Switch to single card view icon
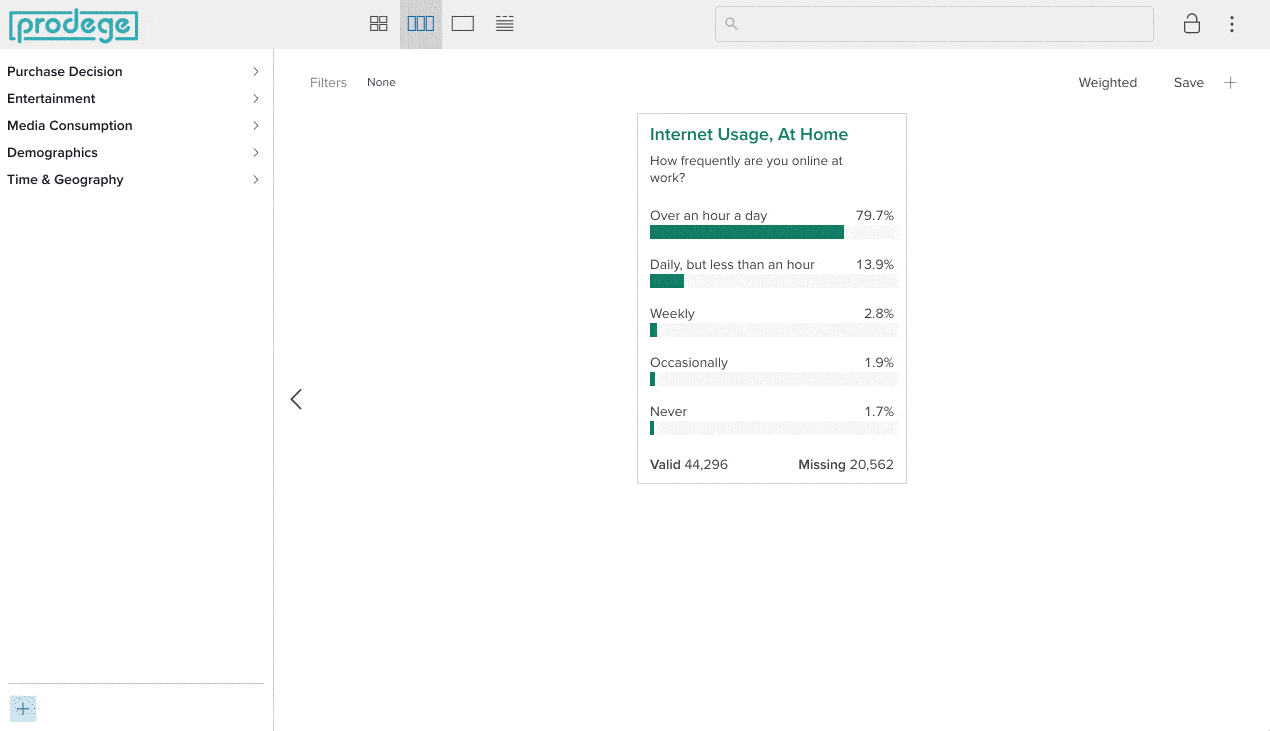 click(462, 24)
